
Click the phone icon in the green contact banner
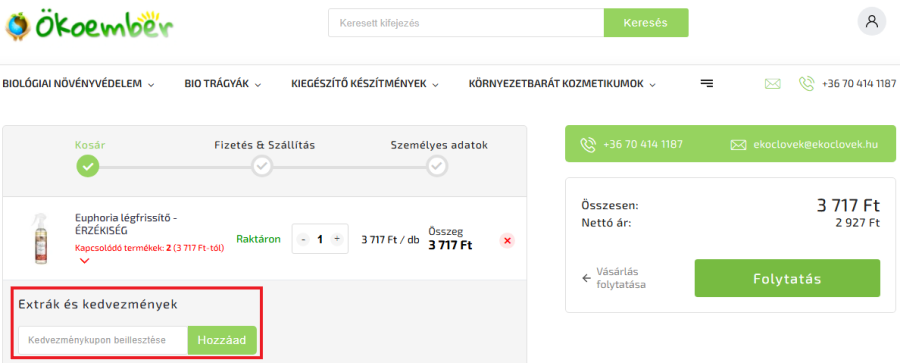point(588,145)
